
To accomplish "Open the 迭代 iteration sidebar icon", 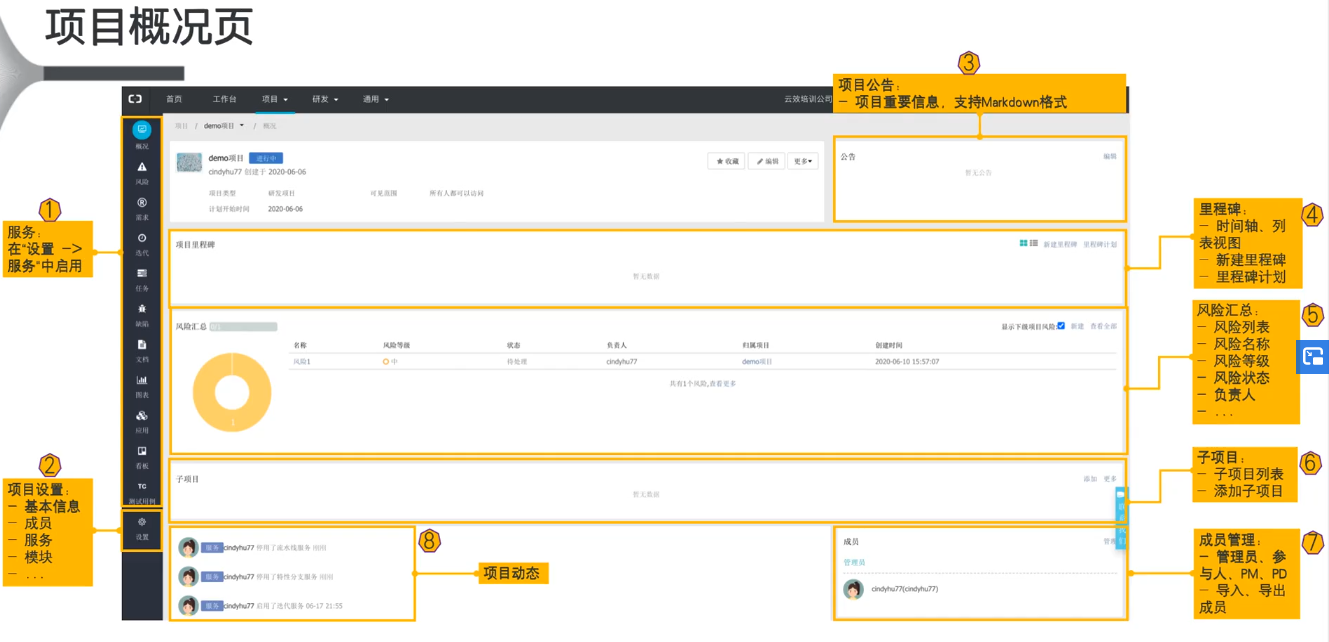I will (x=142, y=238).
